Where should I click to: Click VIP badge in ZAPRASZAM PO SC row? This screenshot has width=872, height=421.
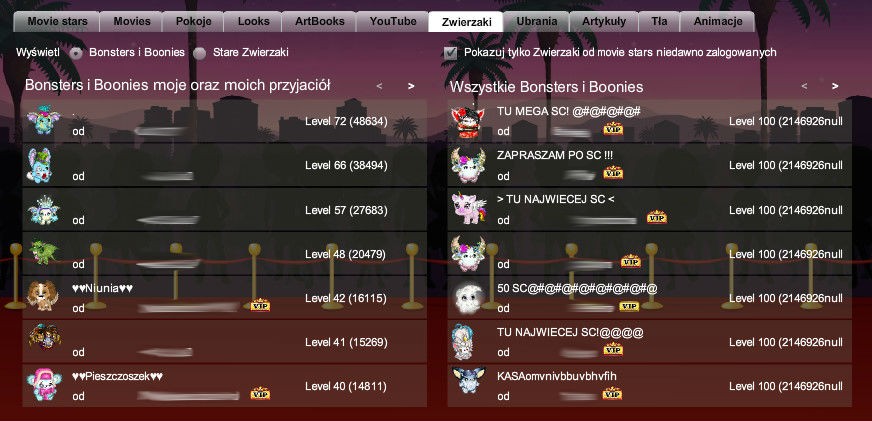613,174
